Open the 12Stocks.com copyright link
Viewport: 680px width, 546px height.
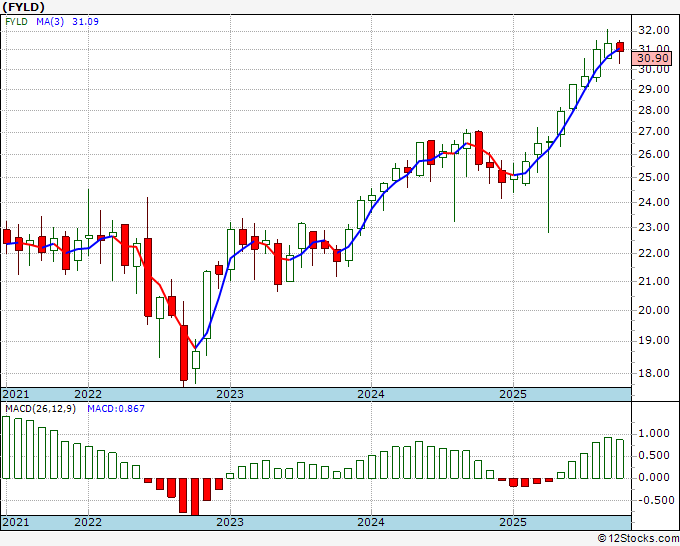tap(638, 539)
